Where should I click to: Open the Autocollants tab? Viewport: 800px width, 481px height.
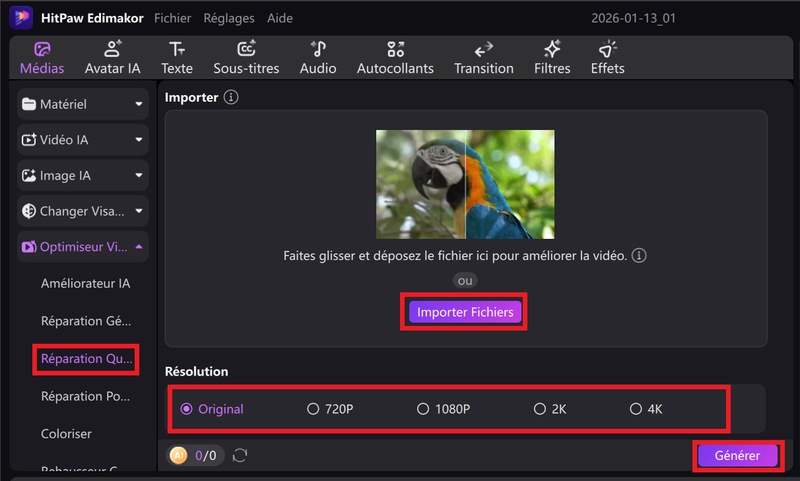click(x=395, y=58)
